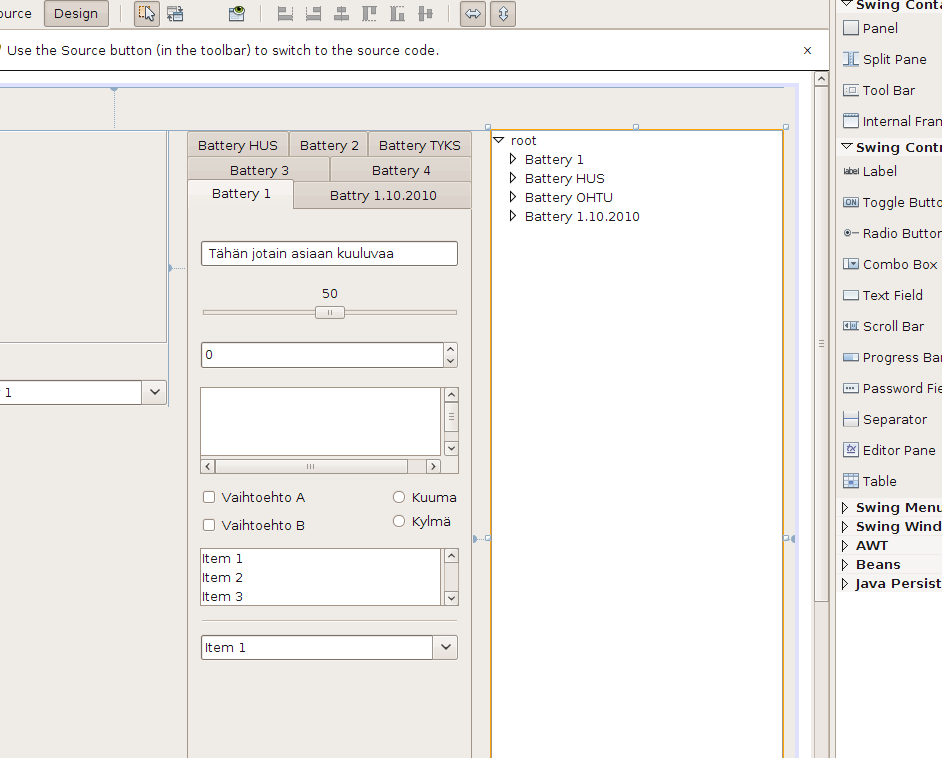
Task: Click the preview design eye icon
Action: coord(237,13)
